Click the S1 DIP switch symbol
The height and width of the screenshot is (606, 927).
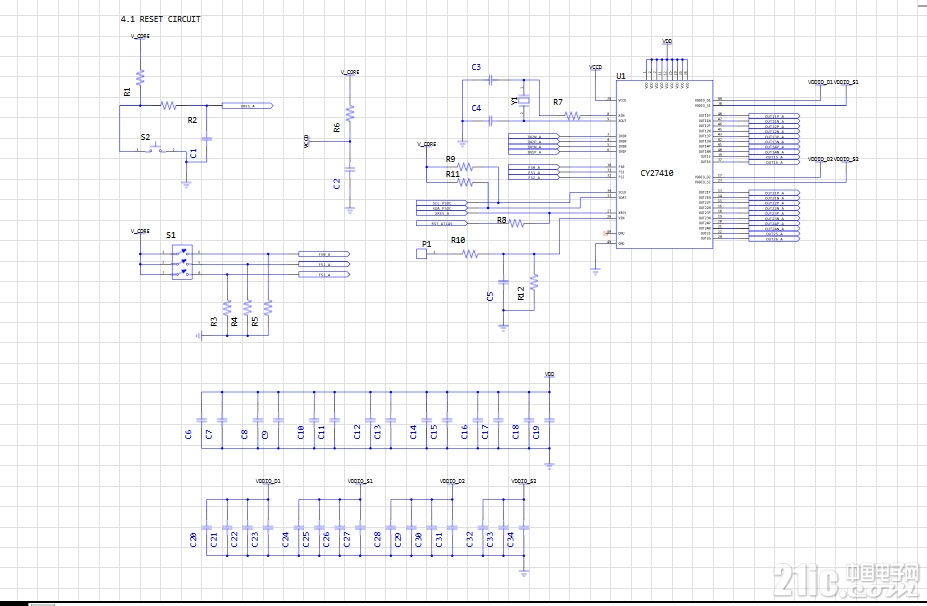(x=183, y=263)
